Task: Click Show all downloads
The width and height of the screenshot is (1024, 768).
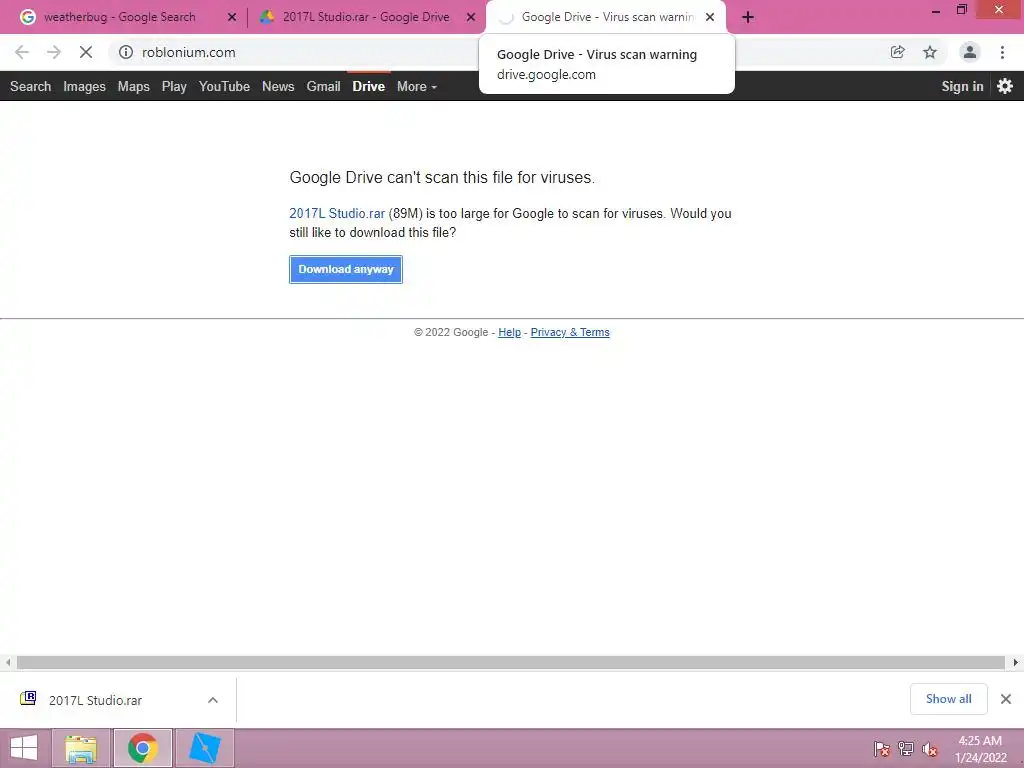Action: pos(948,699)
